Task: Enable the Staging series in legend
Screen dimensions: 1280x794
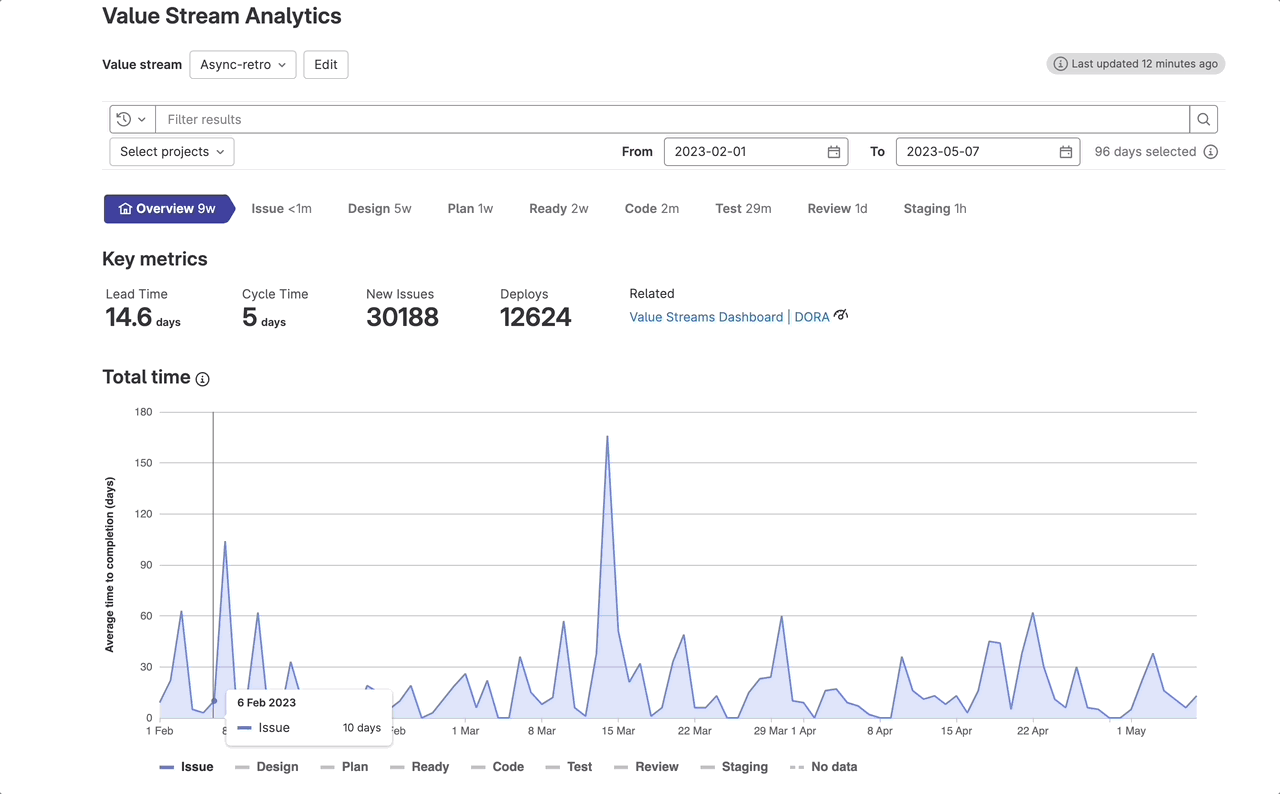Action: [x=734, y=767]
